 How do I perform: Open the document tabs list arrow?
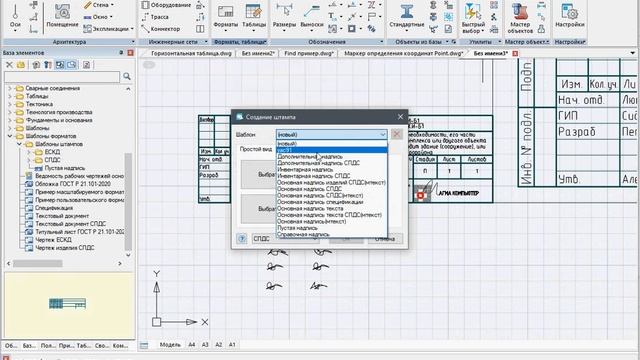633,53
